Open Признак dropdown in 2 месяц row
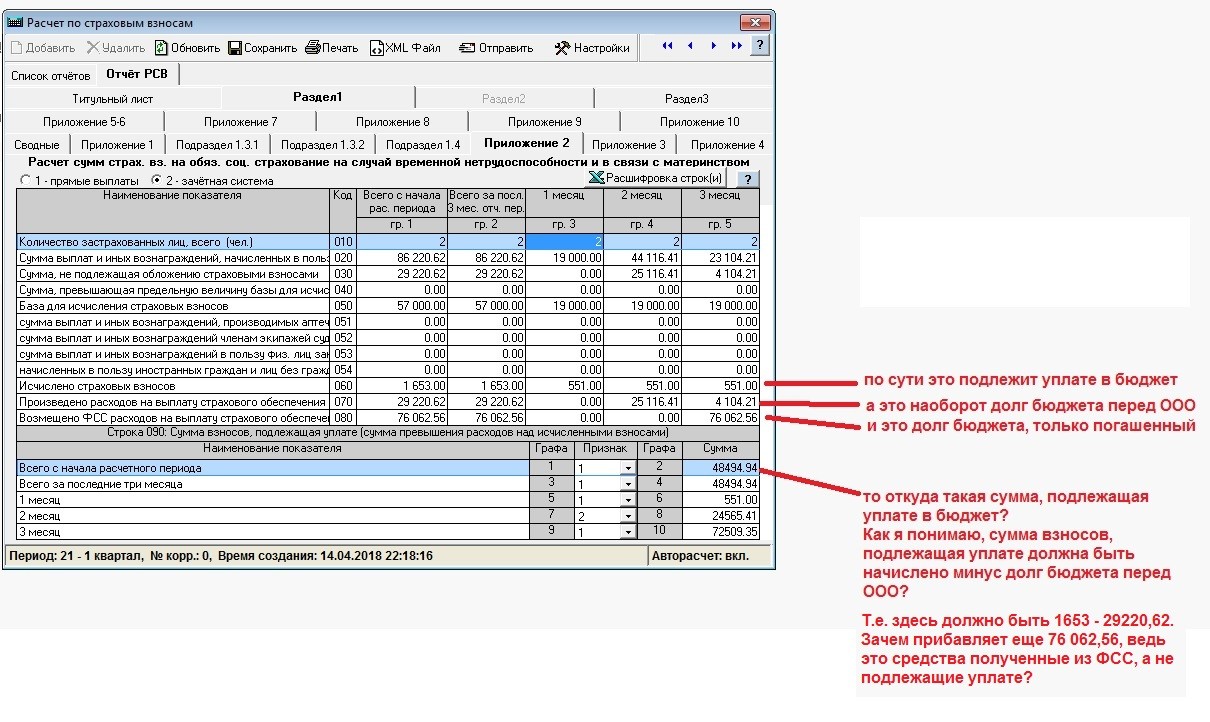Image resolution: width=1210 pixels, height=722 pixels. [628, 516]
